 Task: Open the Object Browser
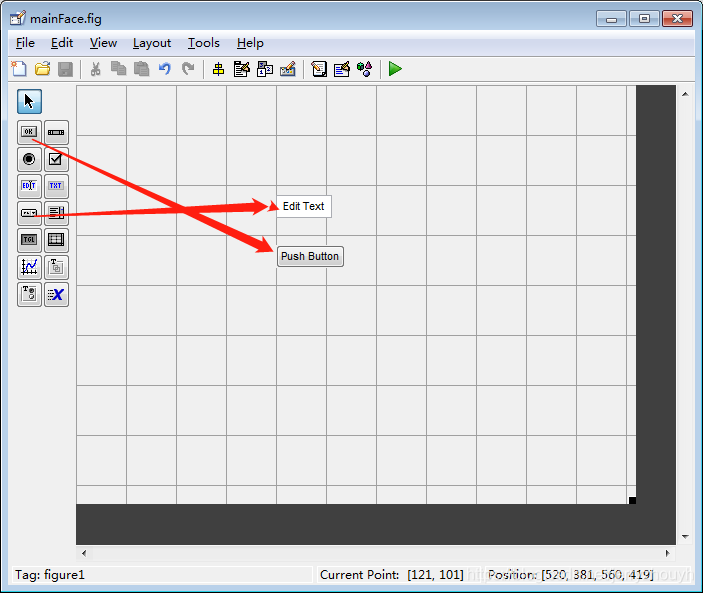click(365, 69)
